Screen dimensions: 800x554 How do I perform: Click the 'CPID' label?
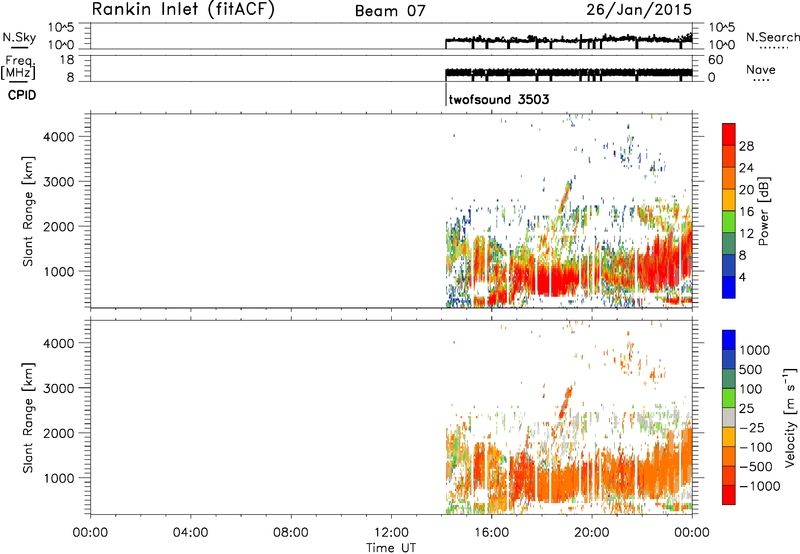[x=22, y=95]
